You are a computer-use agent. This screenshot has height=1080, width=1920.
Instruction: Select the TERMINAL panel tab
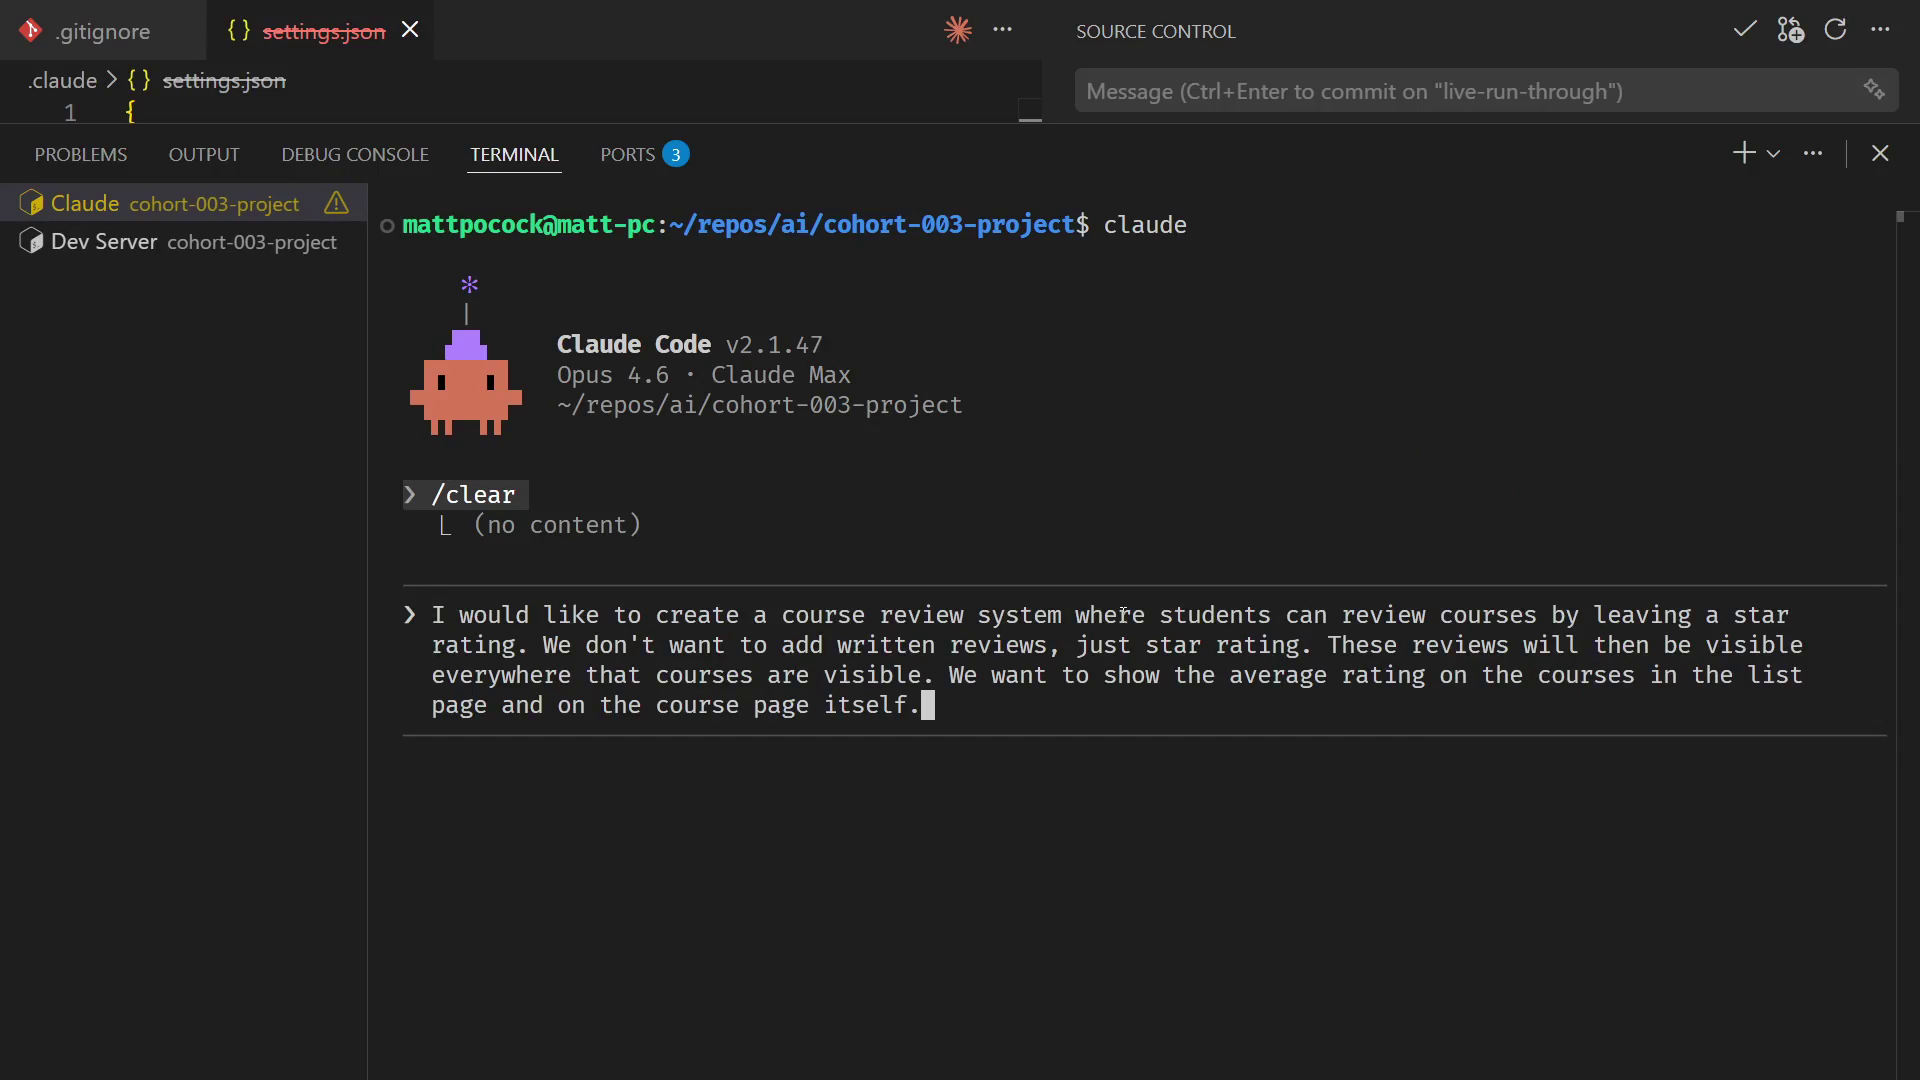(514, 154)
